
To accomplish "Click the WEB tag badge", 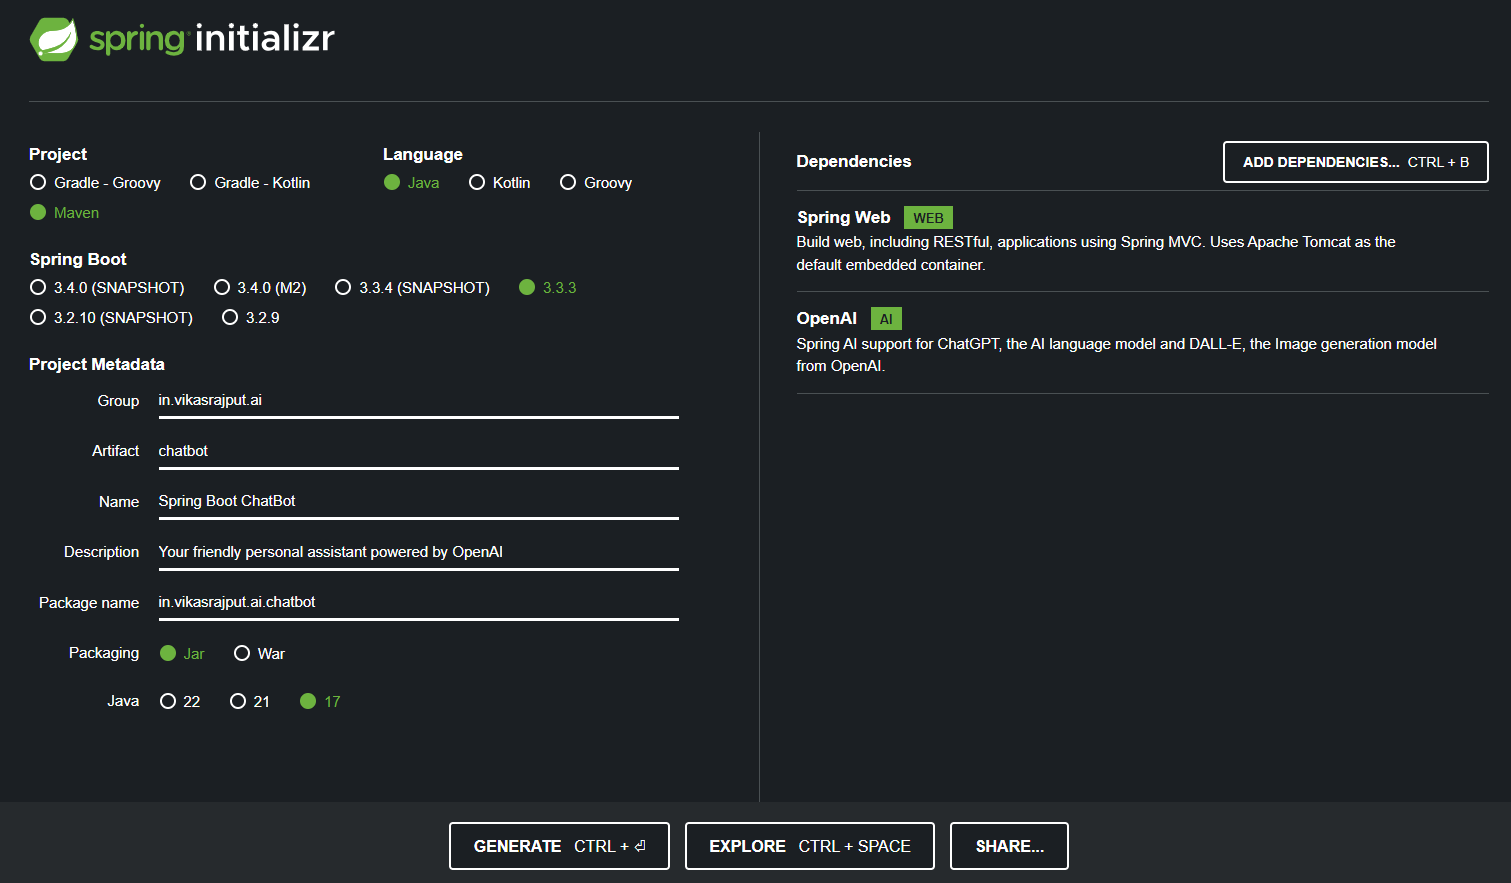I will [928, 218].
